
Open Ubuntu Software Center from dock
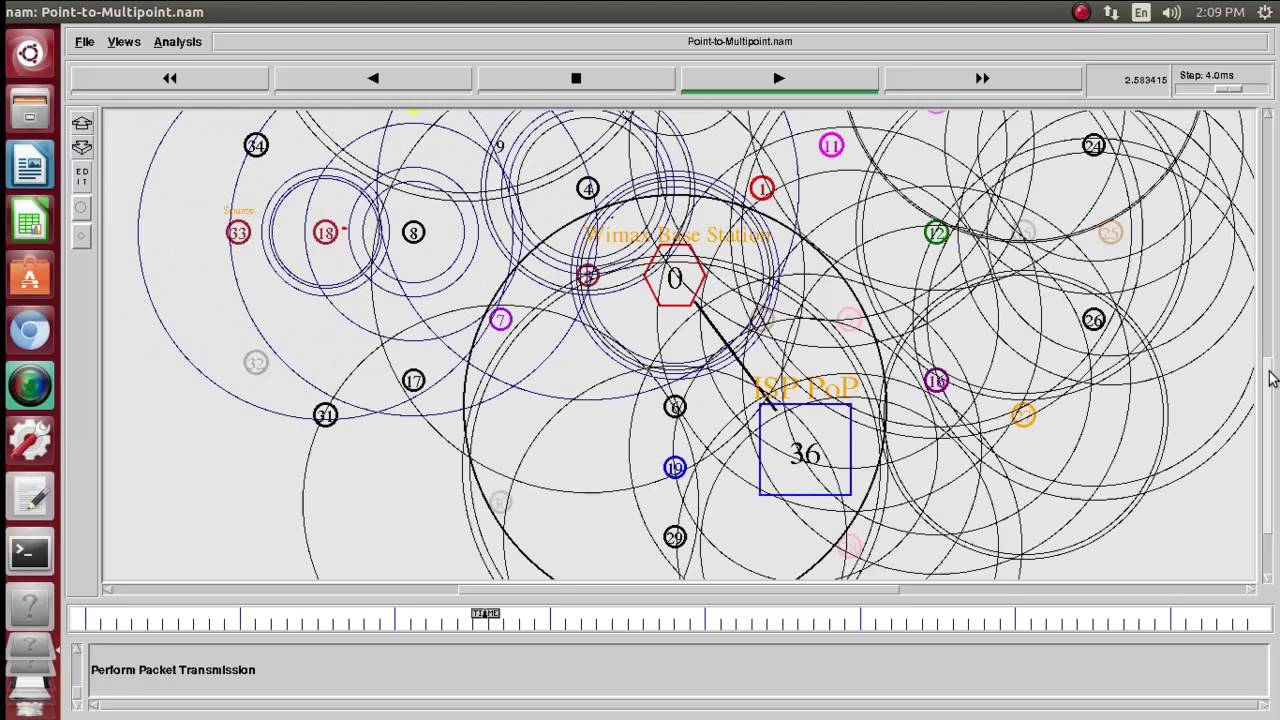click(30, 275)
